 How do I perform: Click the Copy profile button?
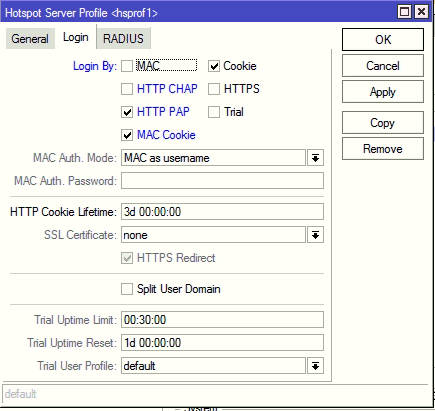click(383, 123)
